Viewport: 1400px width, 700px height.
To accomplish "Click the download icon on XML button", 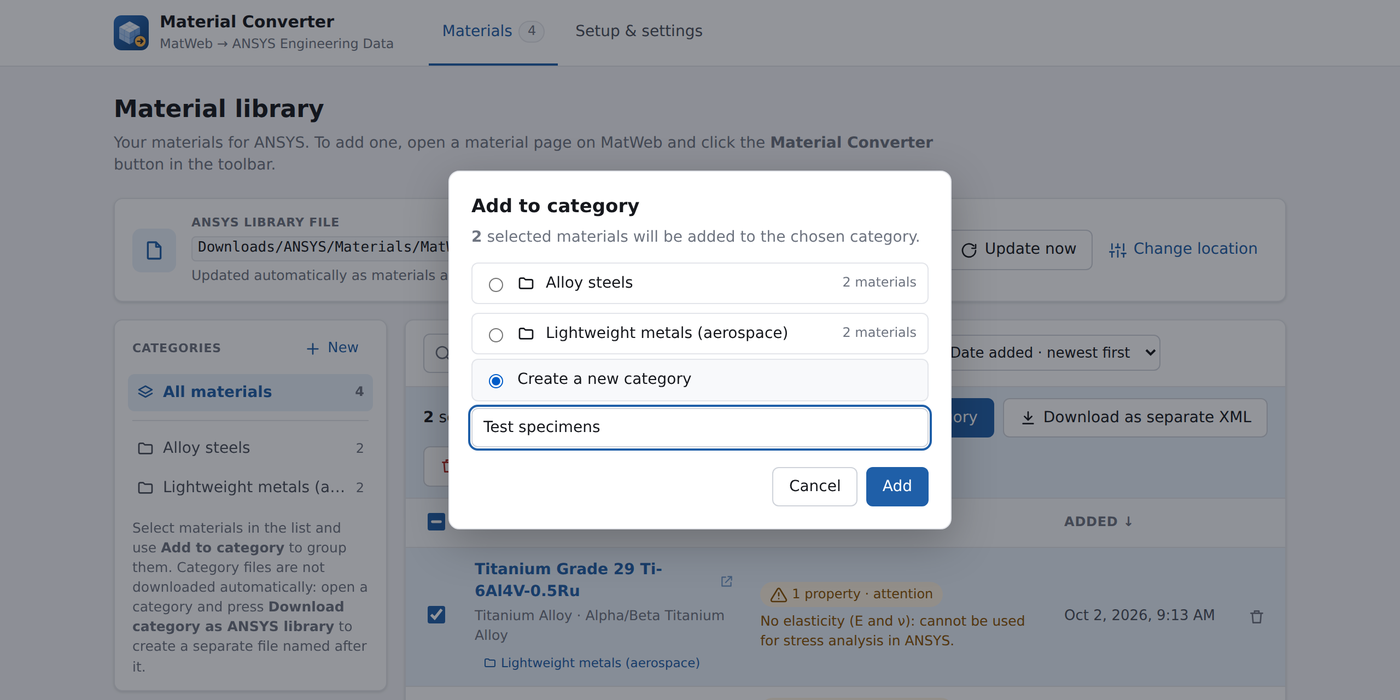I will click(1028, 418).
